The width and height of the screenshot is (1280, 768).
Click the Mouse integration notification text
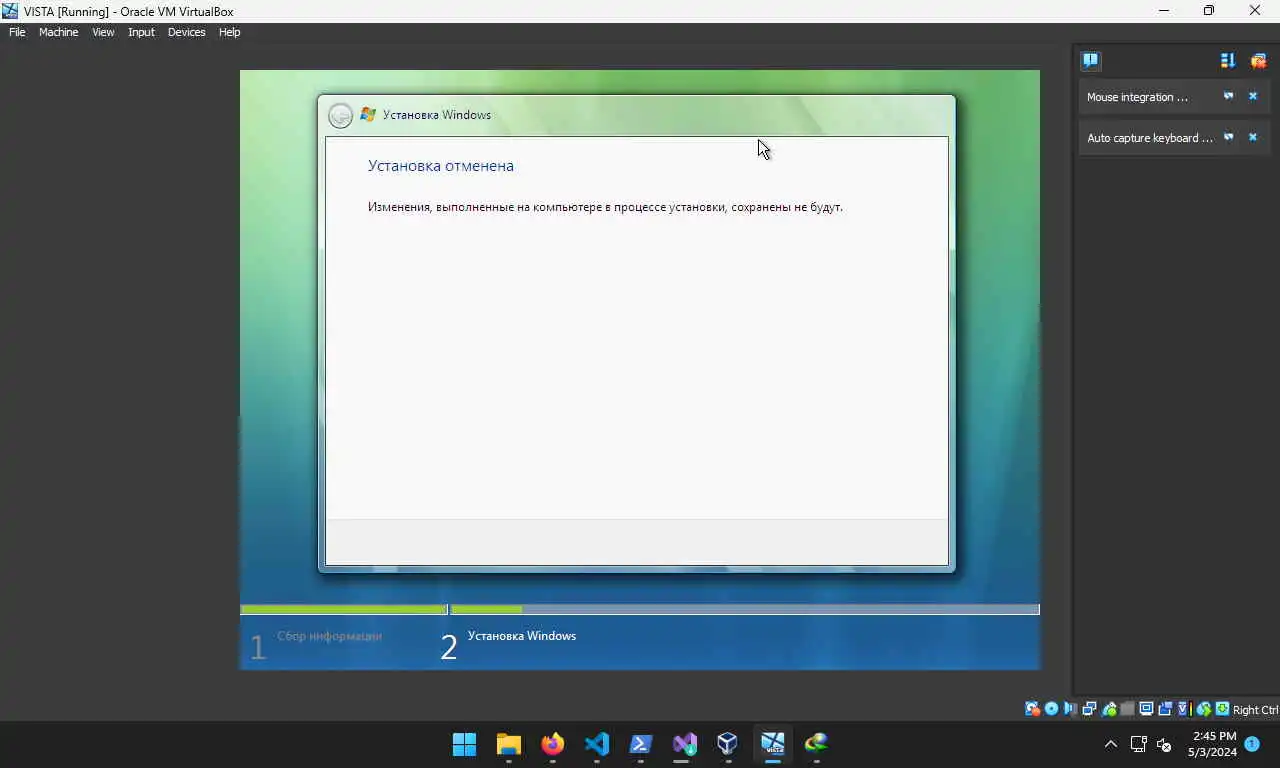pos(1137,97)
